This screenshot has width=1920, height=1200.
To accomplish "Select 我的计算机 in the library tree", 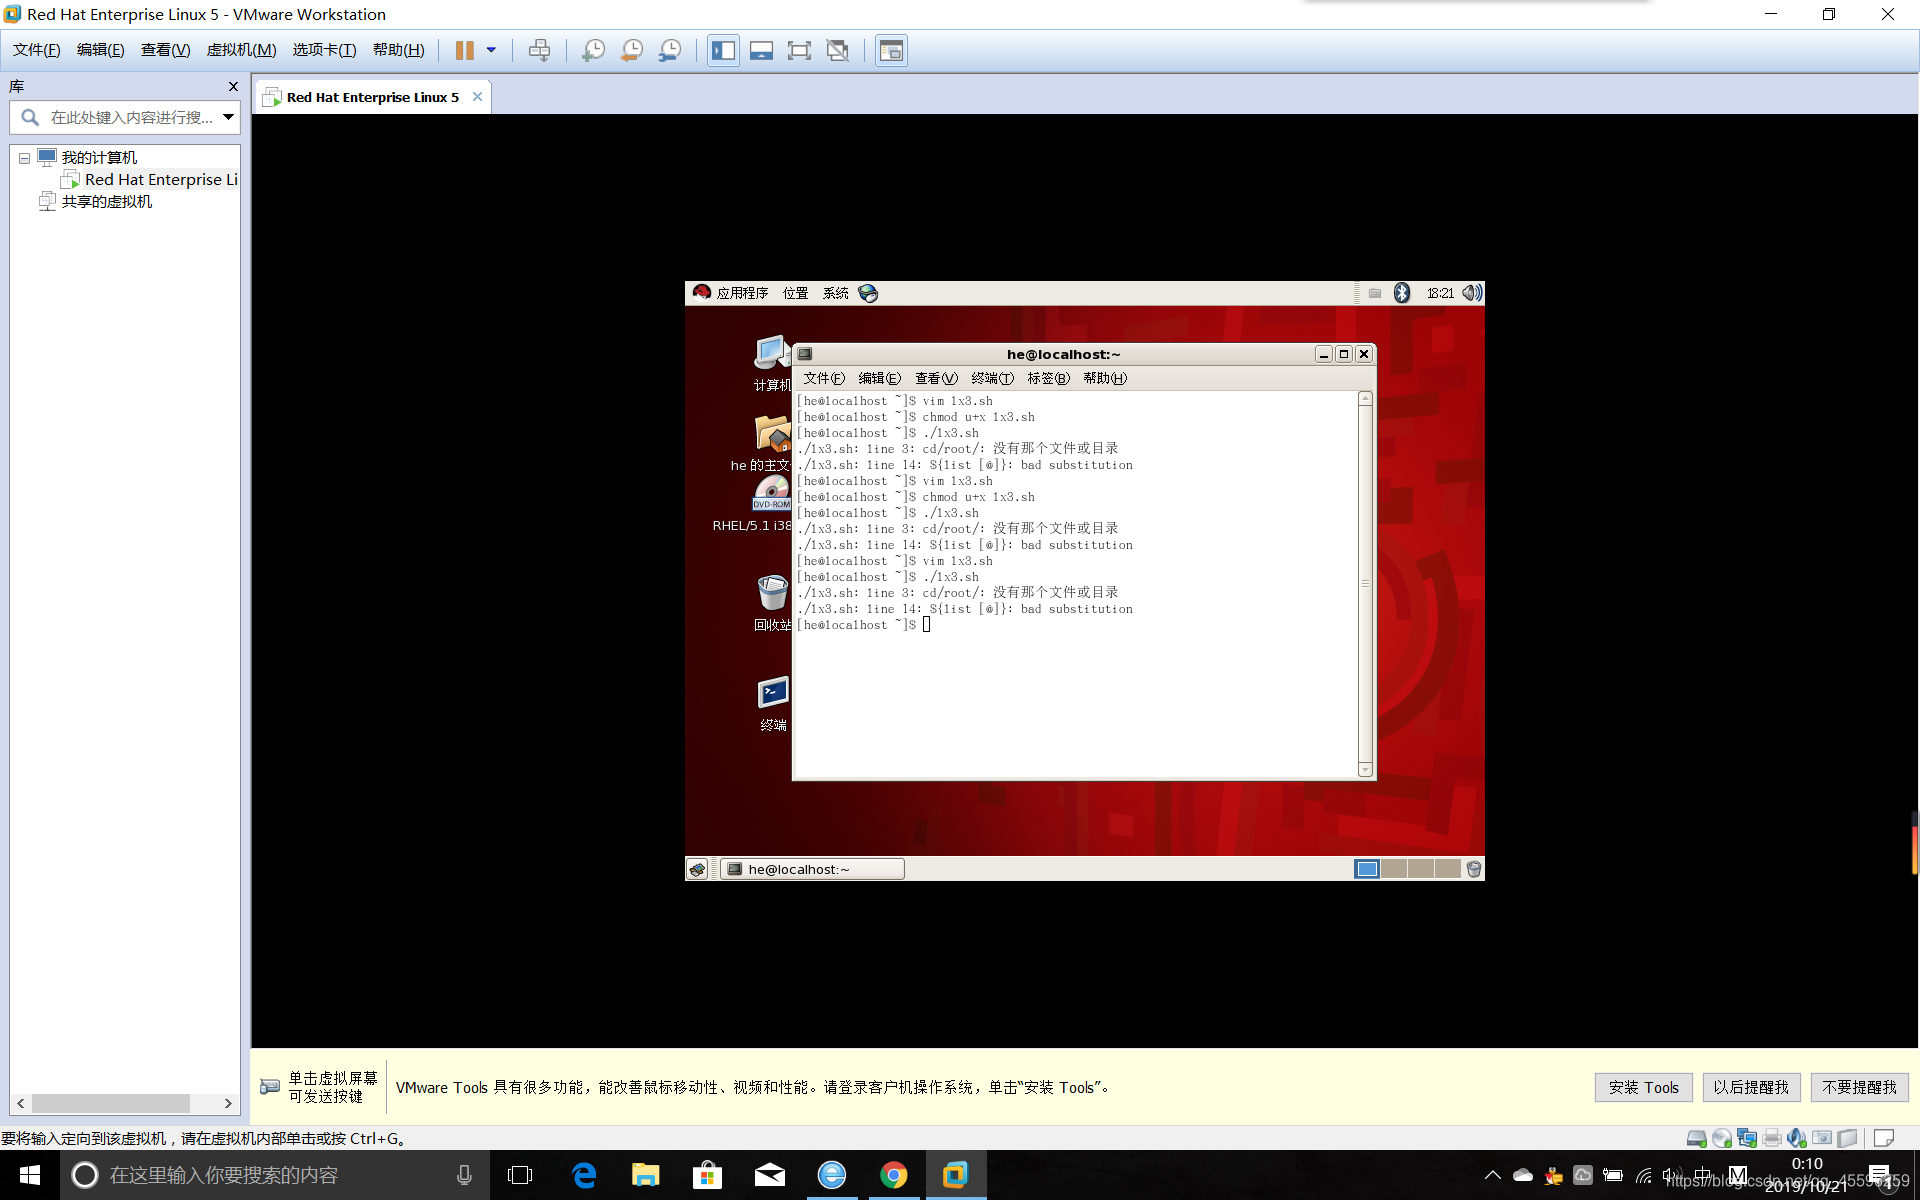I will point(99,157).
